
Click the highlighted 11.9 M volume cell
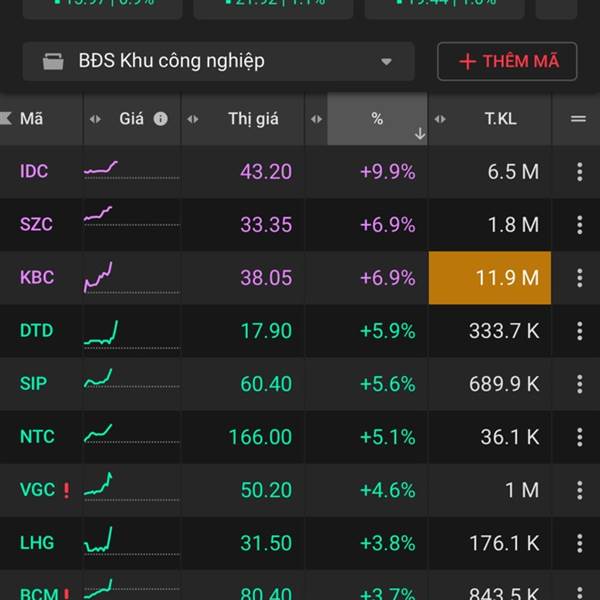(490, 278)
